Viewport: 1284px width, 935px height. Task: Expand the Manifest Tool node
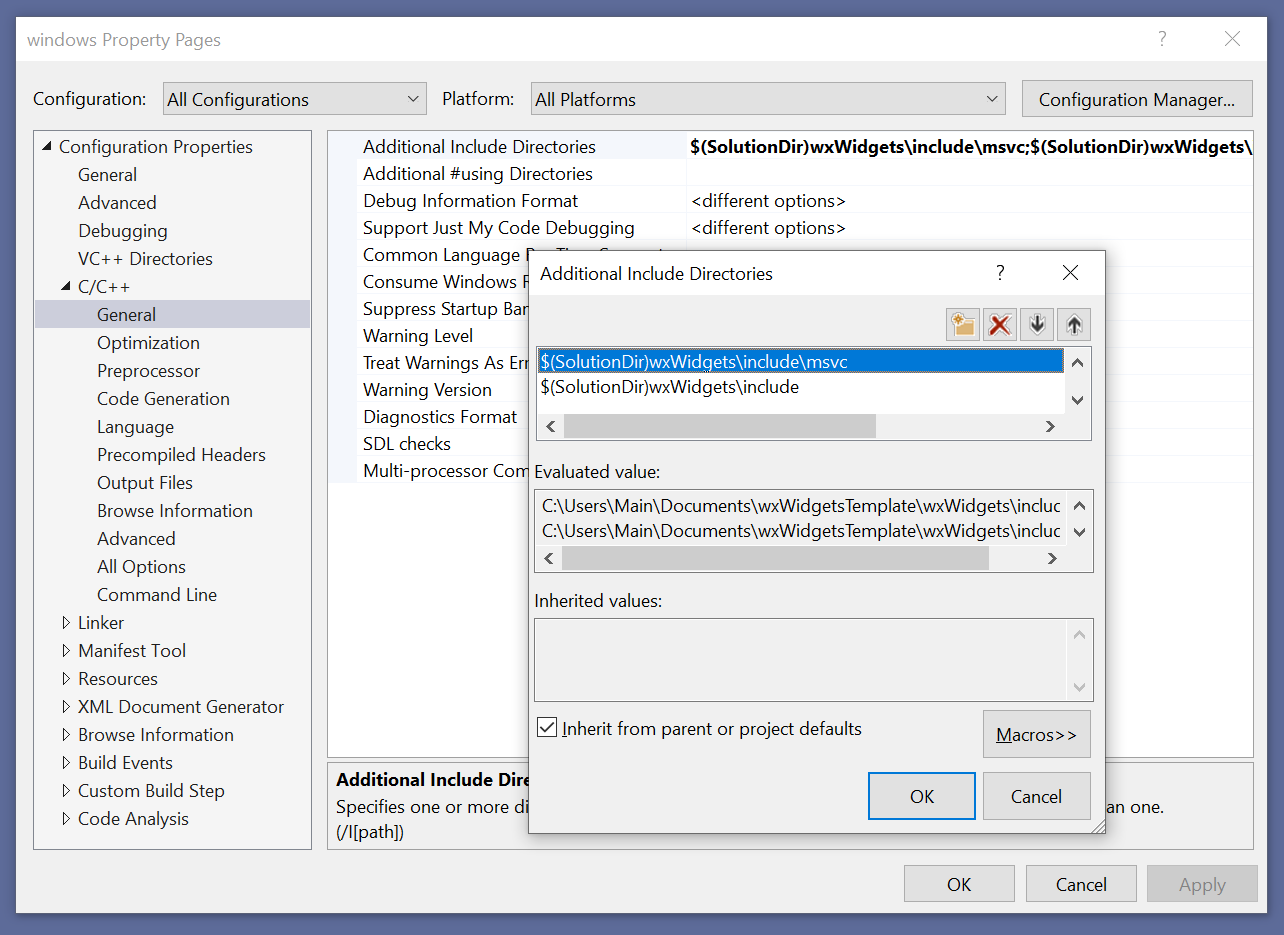(66, 651)
